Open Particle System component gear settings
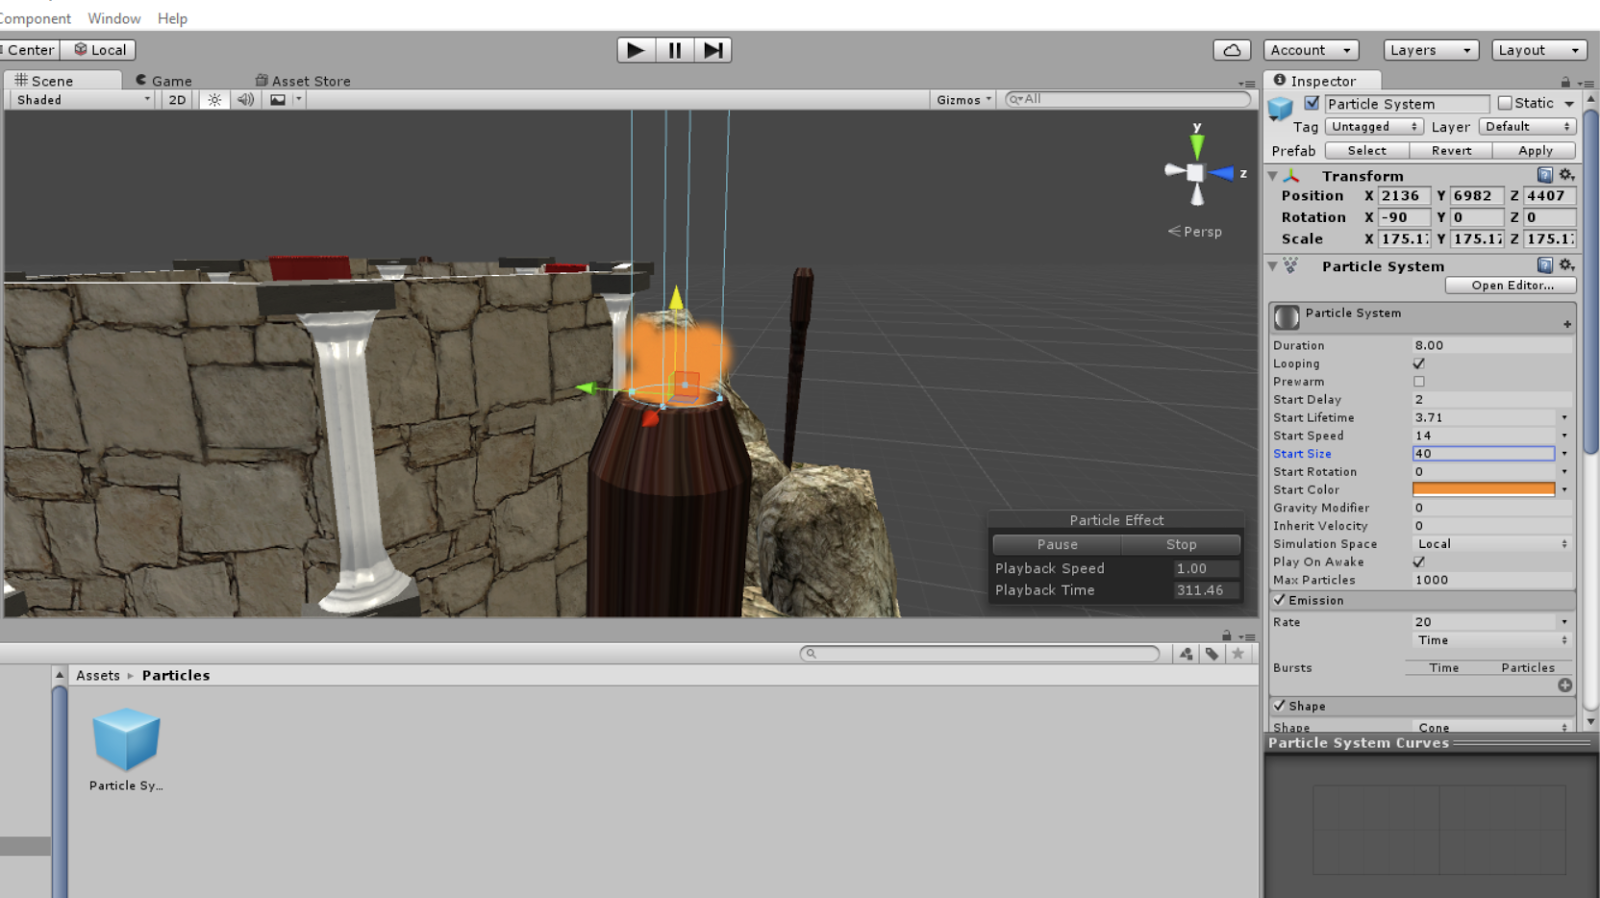1600x898 pixels. pos(1567,265)
